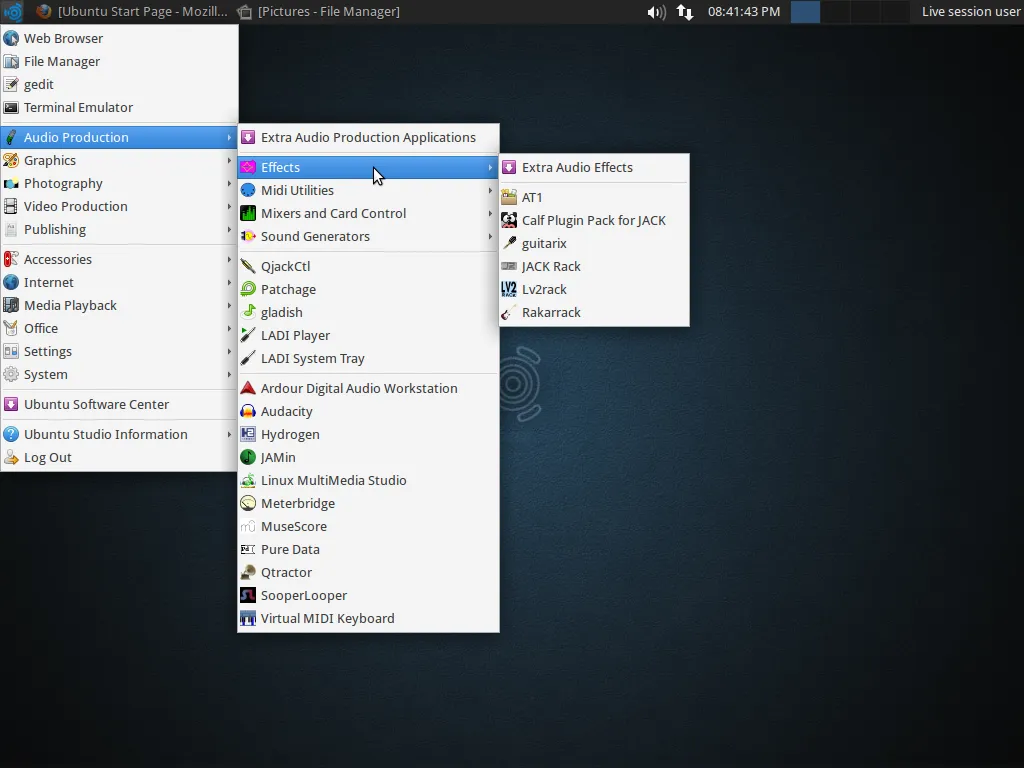Click the Pure Data icon
Viewport: 1024px width, 768px height.
(x=248, y=549)
